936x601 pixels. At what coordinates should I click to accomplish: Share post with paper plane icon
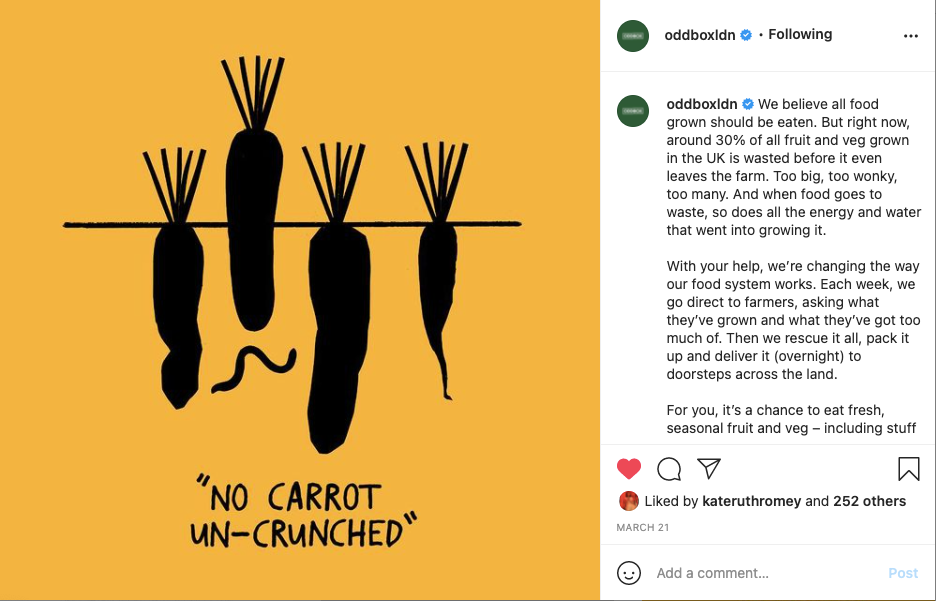point(709,469)
